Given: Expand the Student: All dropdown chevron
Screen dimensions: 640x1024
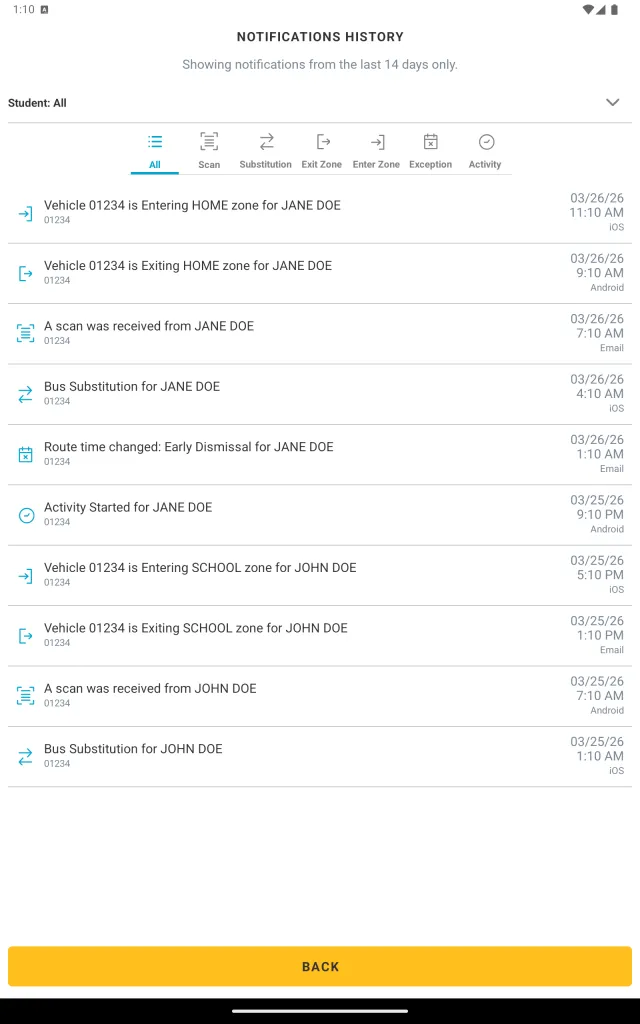Looking at the screenshot, I should point(613,103).
